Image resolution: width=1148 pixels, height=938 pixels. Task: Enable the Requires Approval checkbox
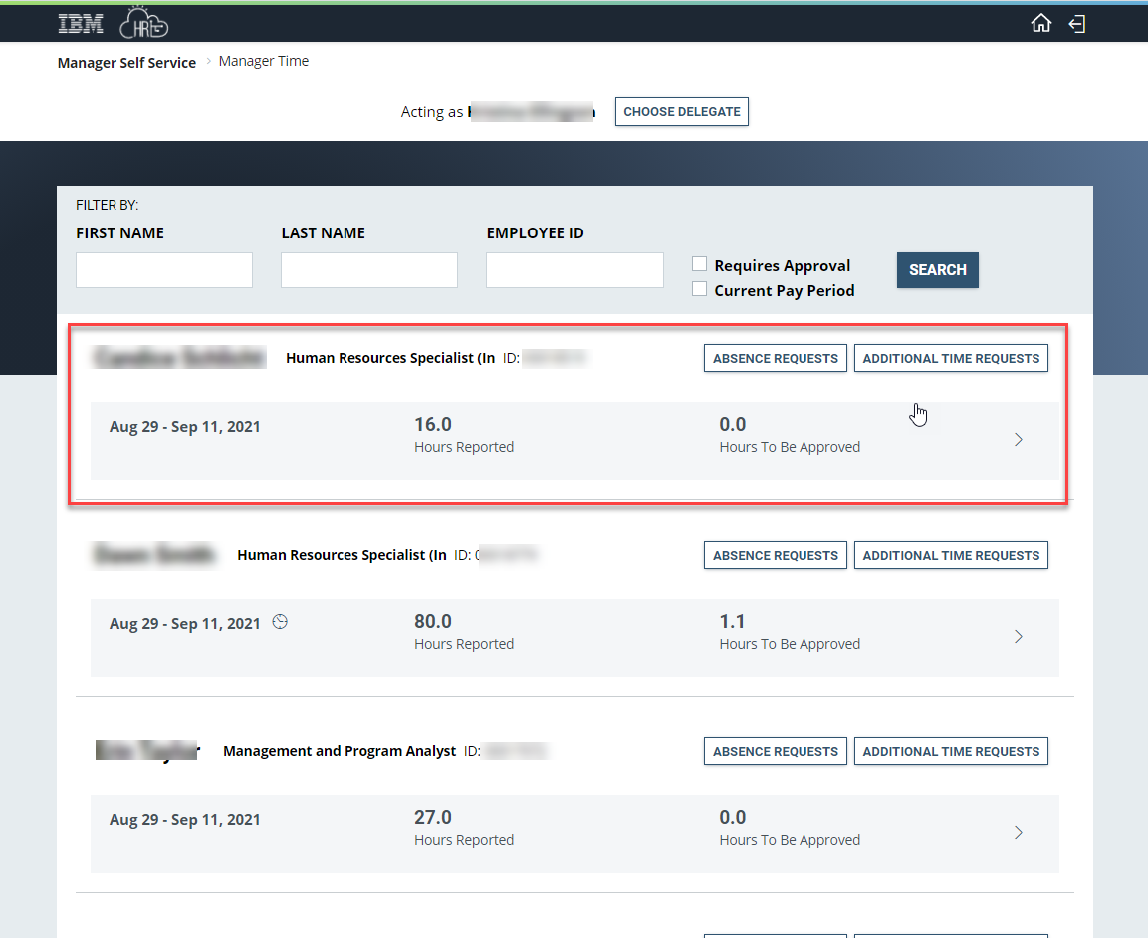tap(699, 263)
